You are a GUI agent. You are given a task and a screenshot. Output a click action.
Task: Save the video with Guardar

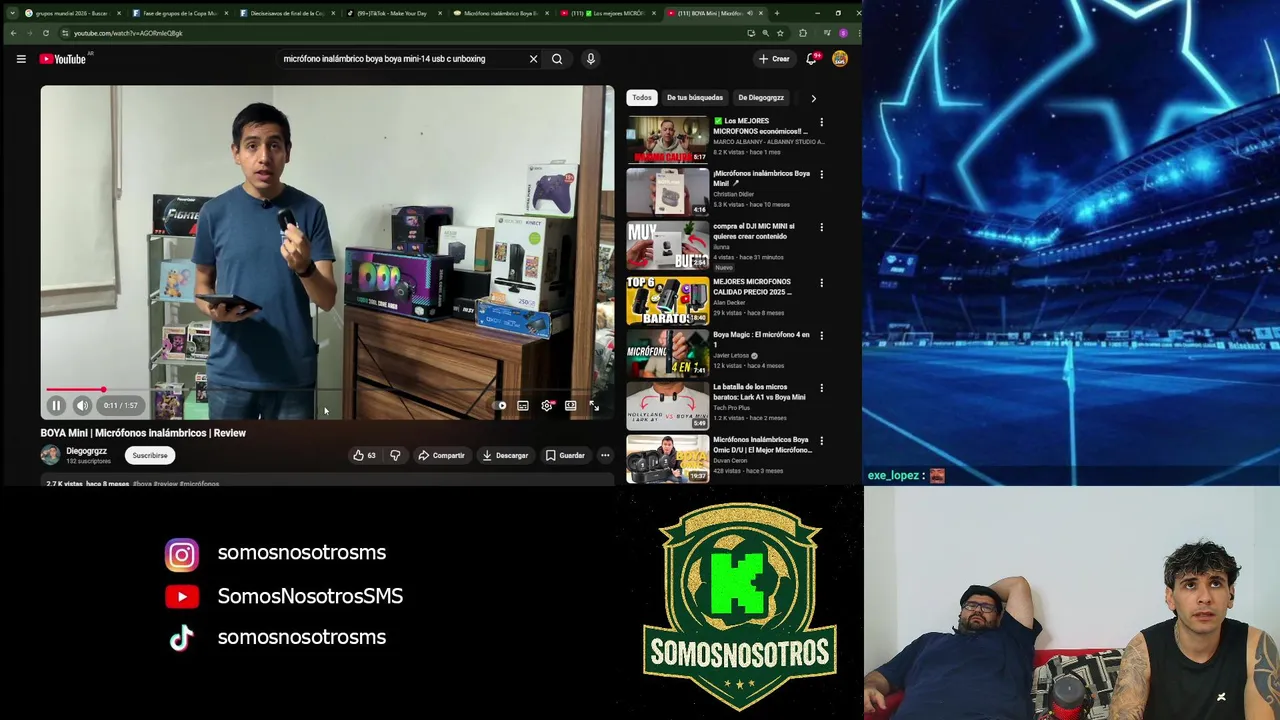coord(565,456)
